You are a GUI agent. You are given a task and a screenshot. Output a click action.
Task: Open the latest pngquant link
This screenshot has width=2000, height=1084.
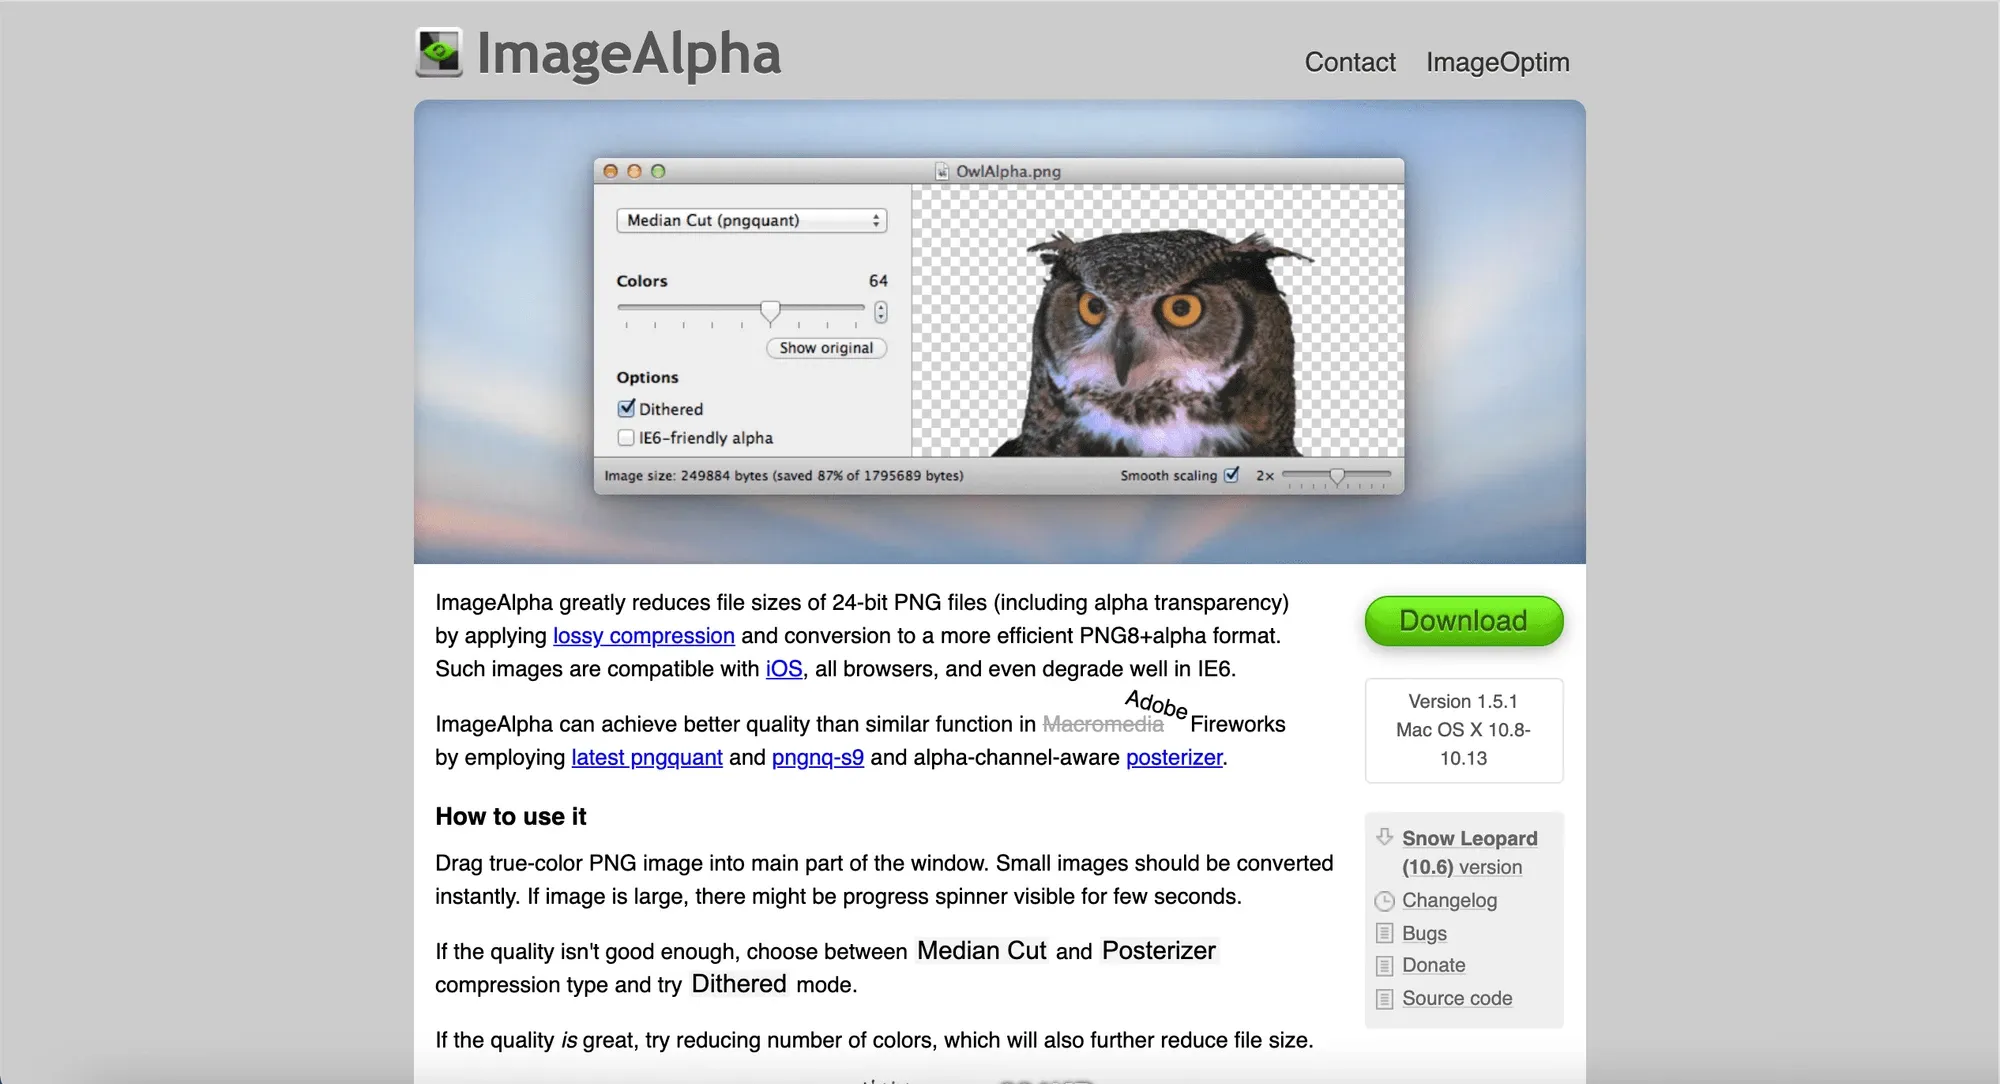coord(647,758)
